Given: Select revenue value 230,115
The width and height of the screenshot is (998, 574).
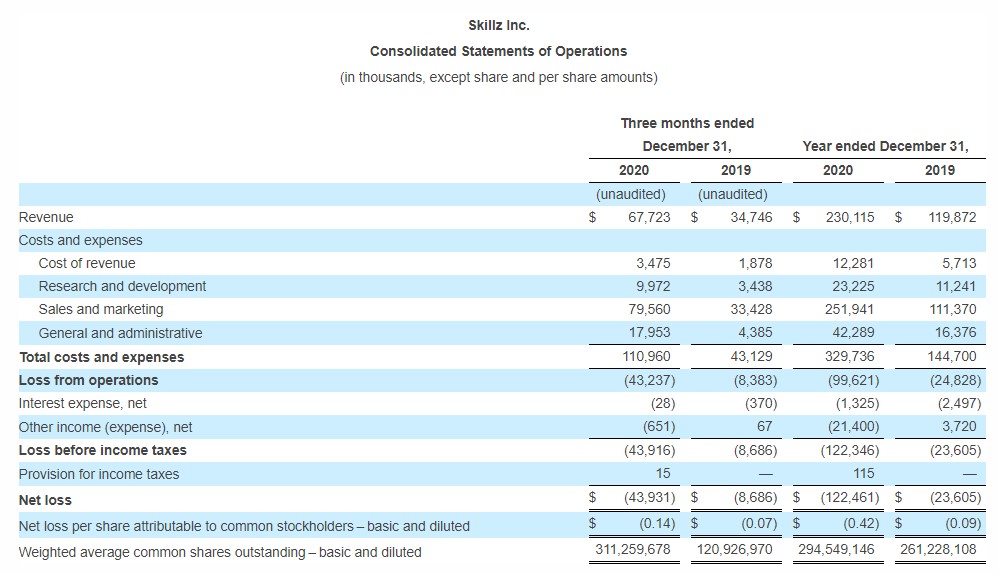Looking at the screenshot, I should point(850,218).
